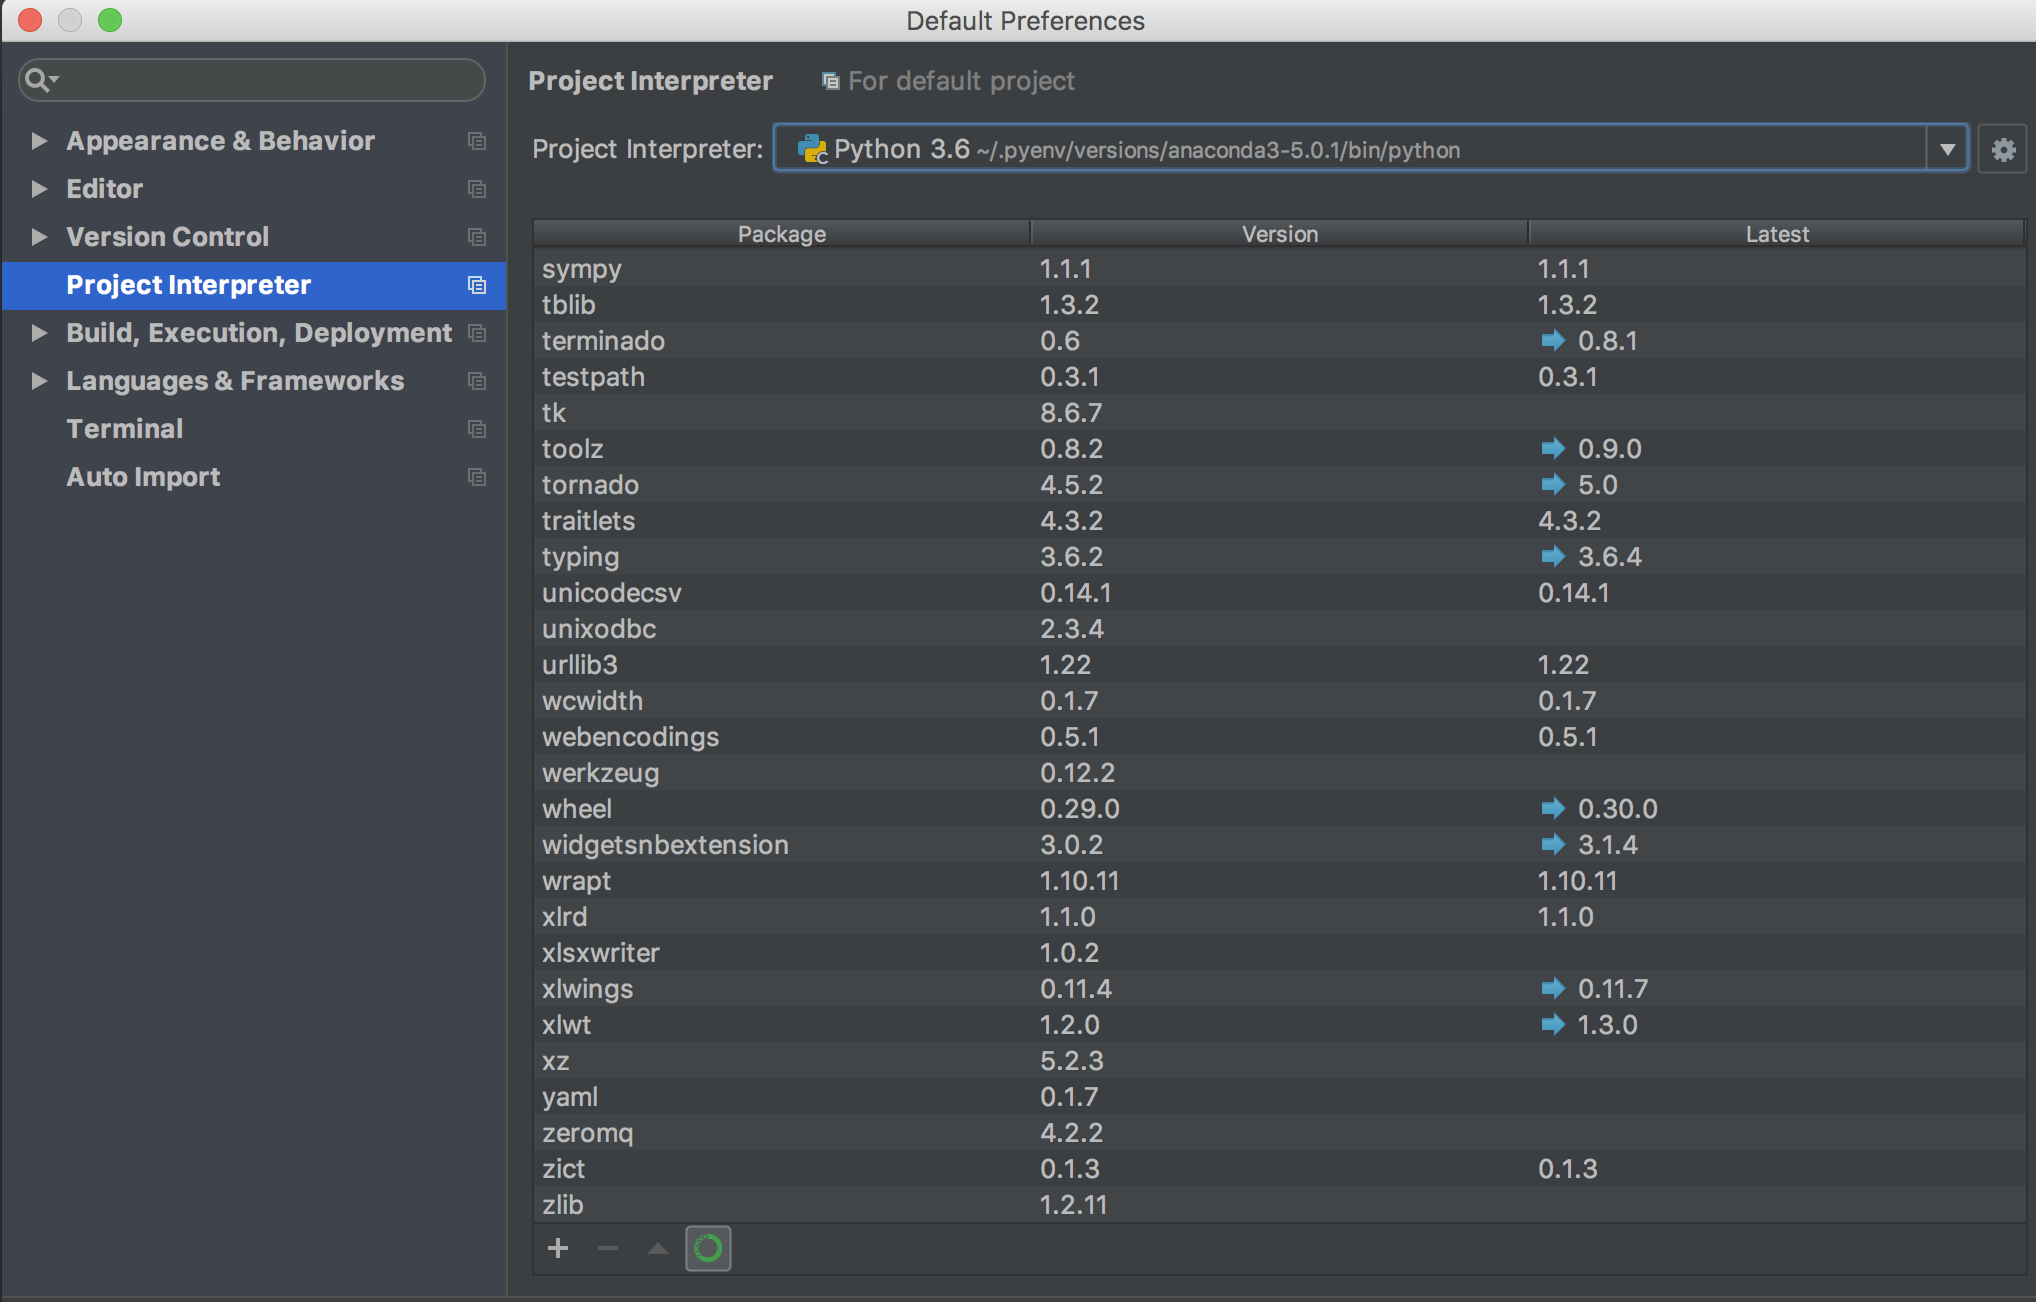Install a new package with the plus icon
2036x1302 pixels.
[x=558, y=1247]
